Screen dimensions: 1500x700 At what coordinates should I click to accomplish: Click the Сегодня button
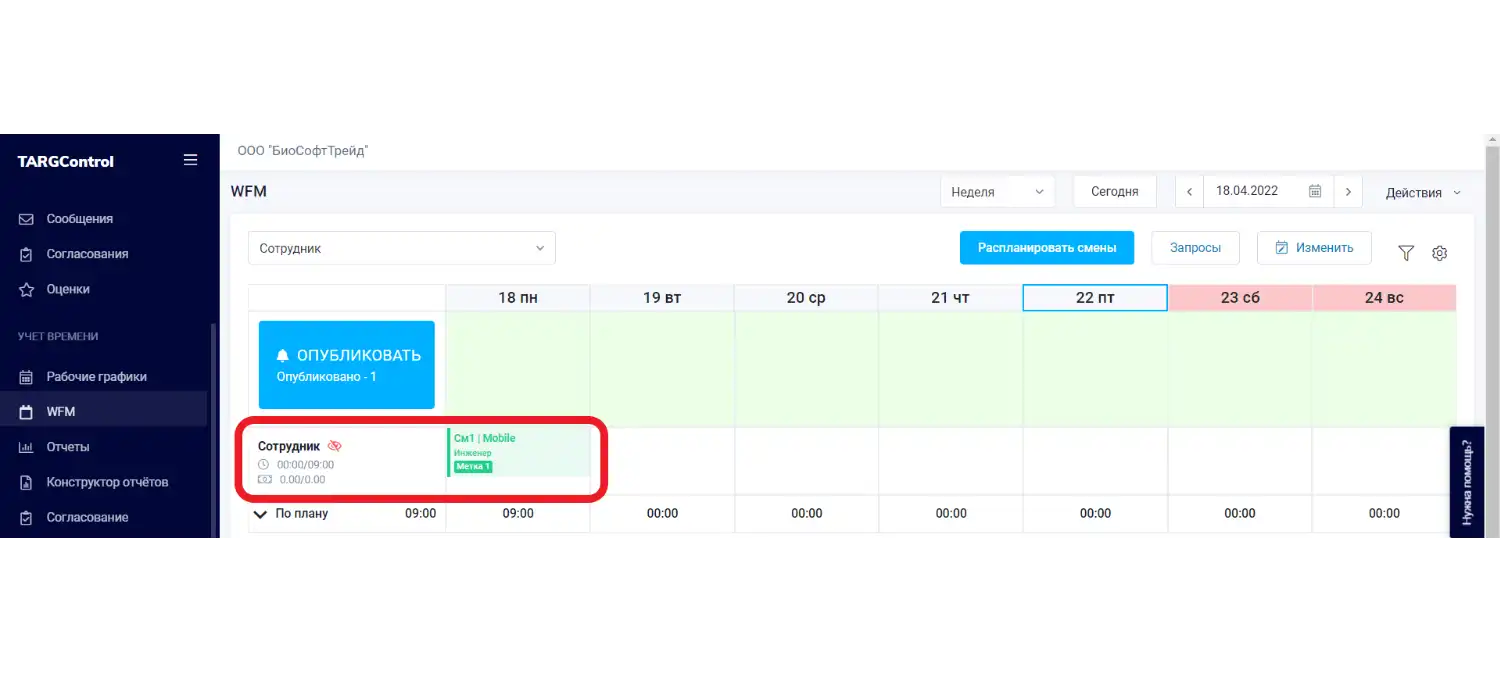pos(1115,191)
